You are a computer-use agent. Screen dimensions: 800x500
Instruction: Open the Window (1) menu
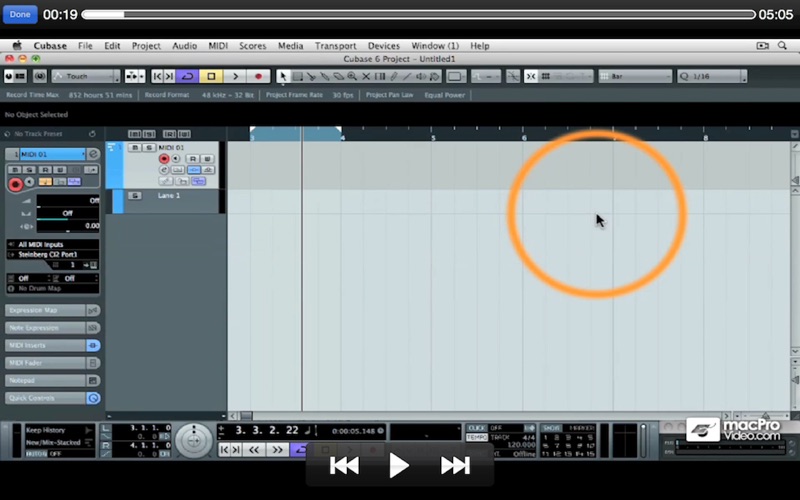click(x=435, y=45)
